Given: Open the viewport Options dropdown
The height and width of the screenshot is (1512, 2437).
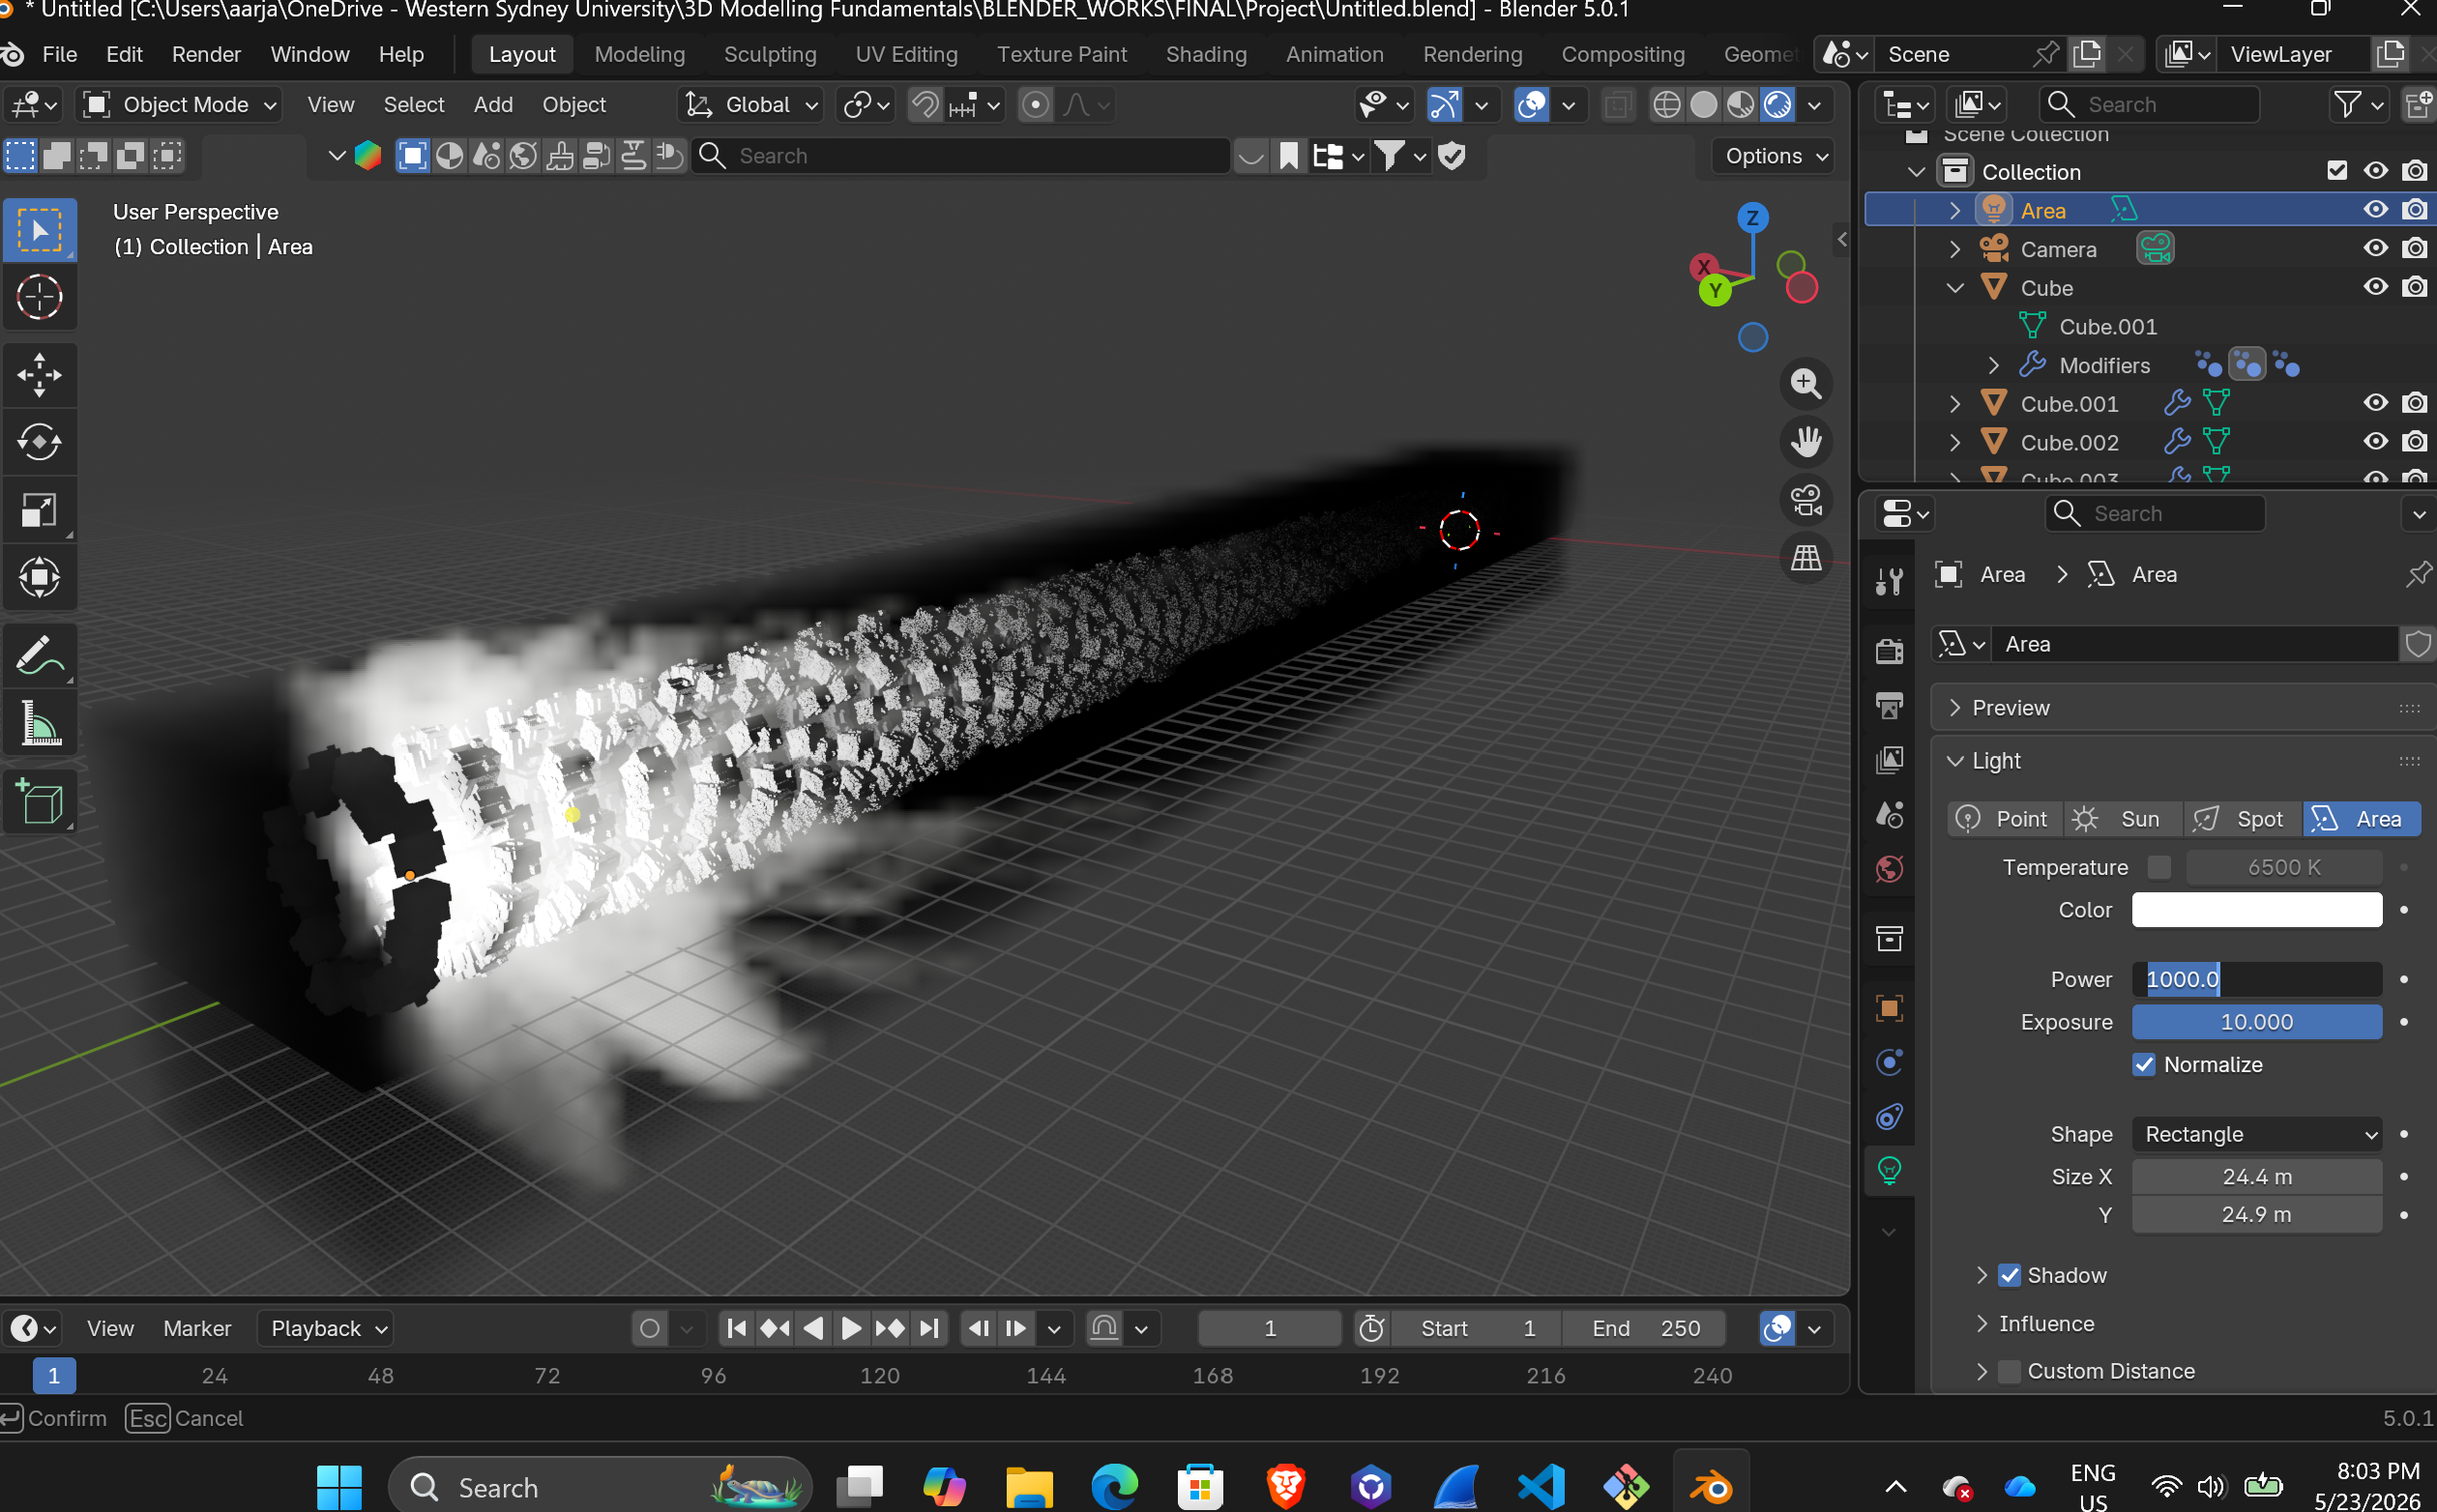Looking at the screenshot, I should tap(1775, 156).
